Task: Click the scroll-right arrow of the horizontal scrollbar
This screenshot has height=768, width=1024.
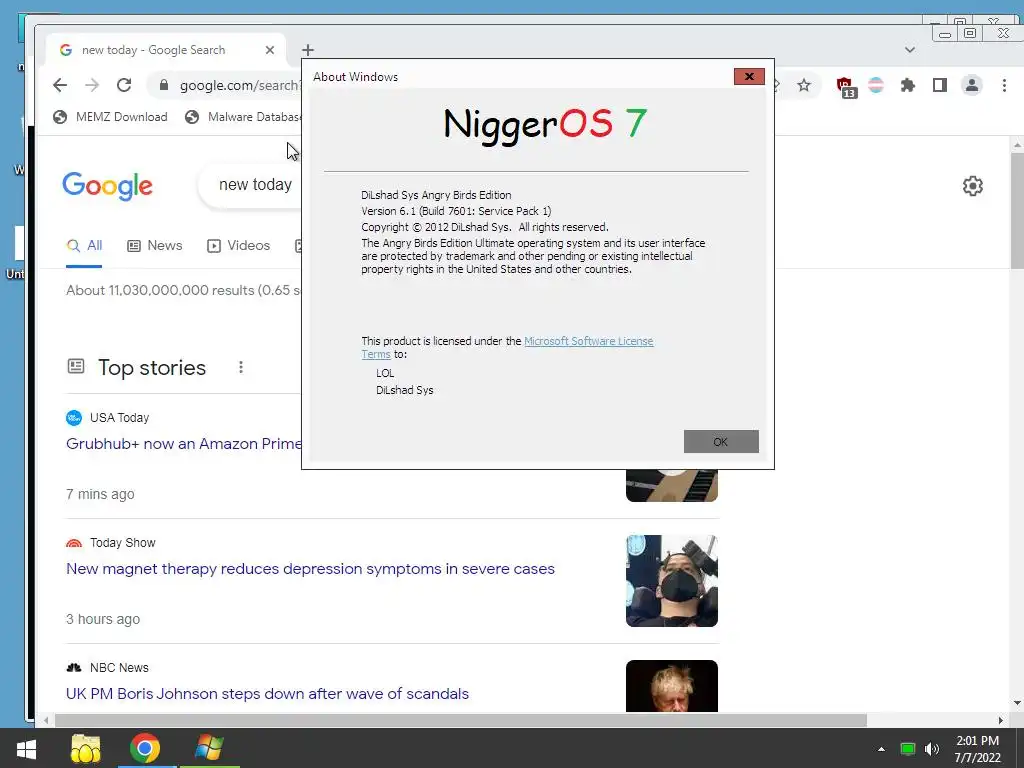Action: (1000, 720)
